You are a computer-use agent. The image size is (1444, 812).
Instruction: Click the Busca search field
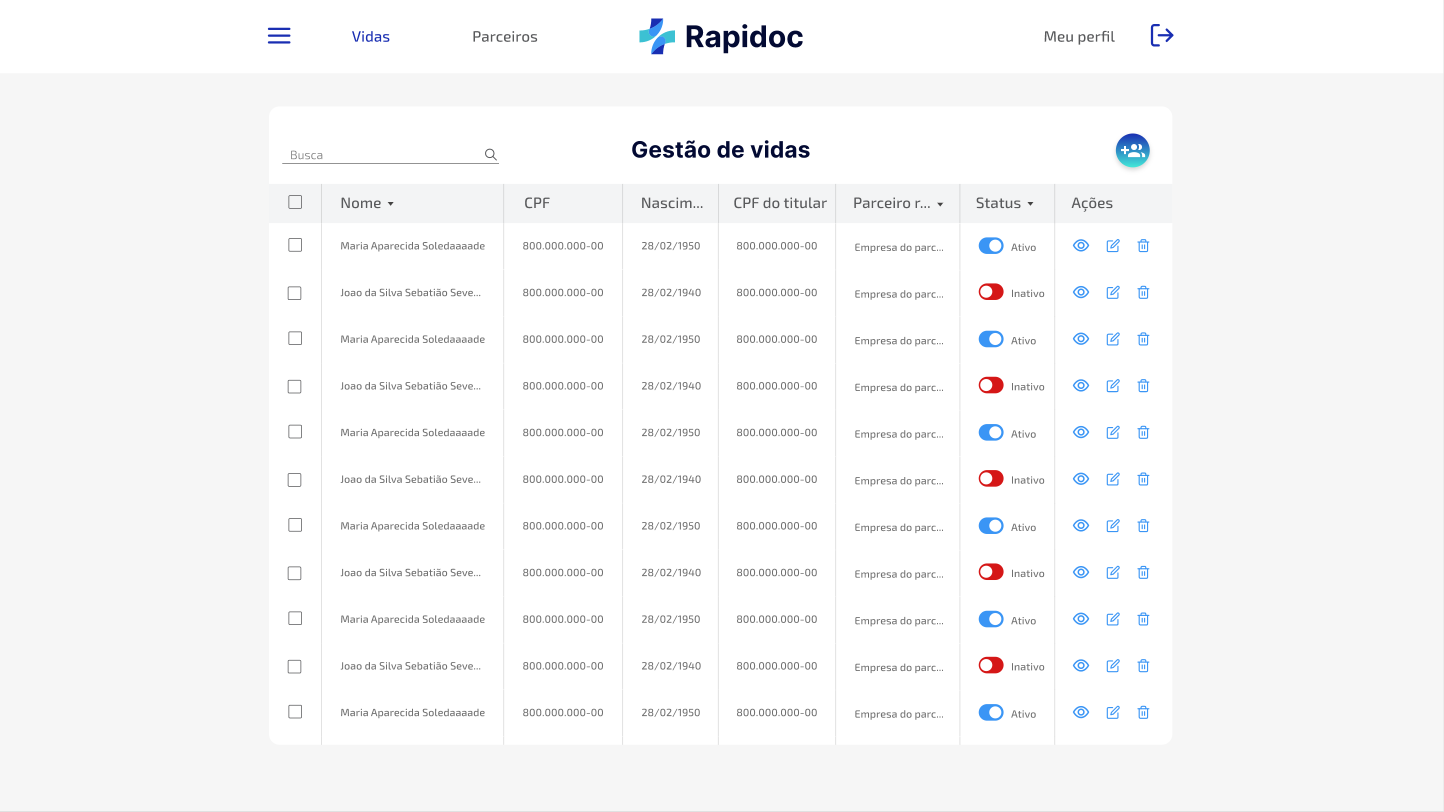point(390,155)
